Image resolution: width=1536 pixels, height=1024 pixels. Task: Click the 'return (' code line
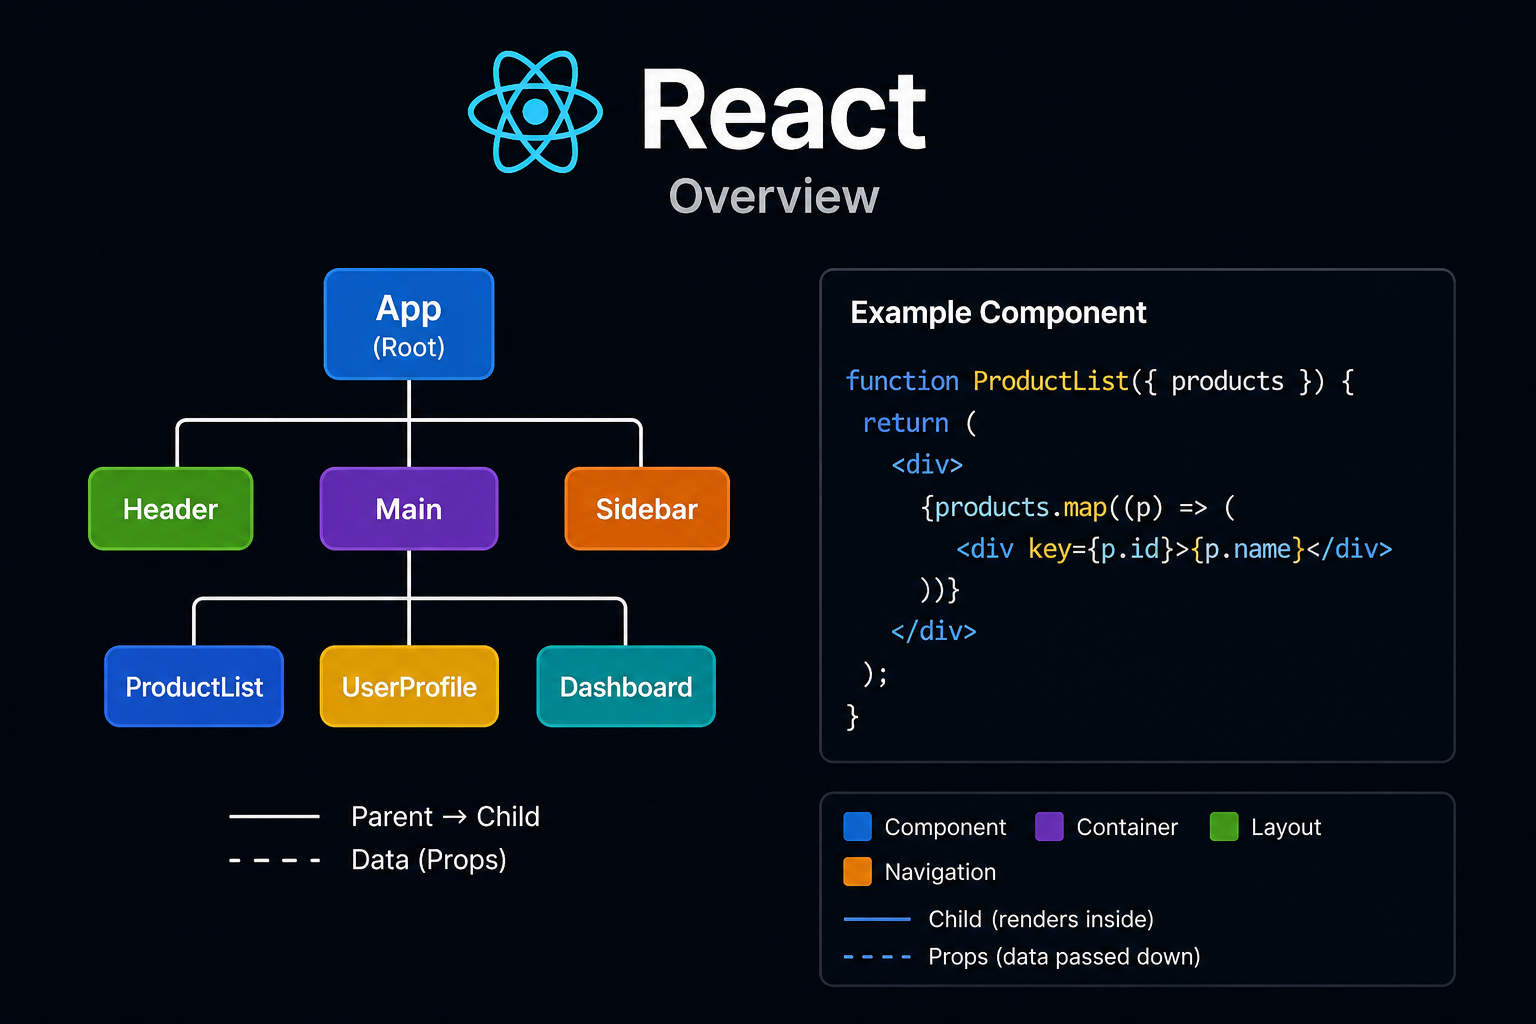pos(920,423)
